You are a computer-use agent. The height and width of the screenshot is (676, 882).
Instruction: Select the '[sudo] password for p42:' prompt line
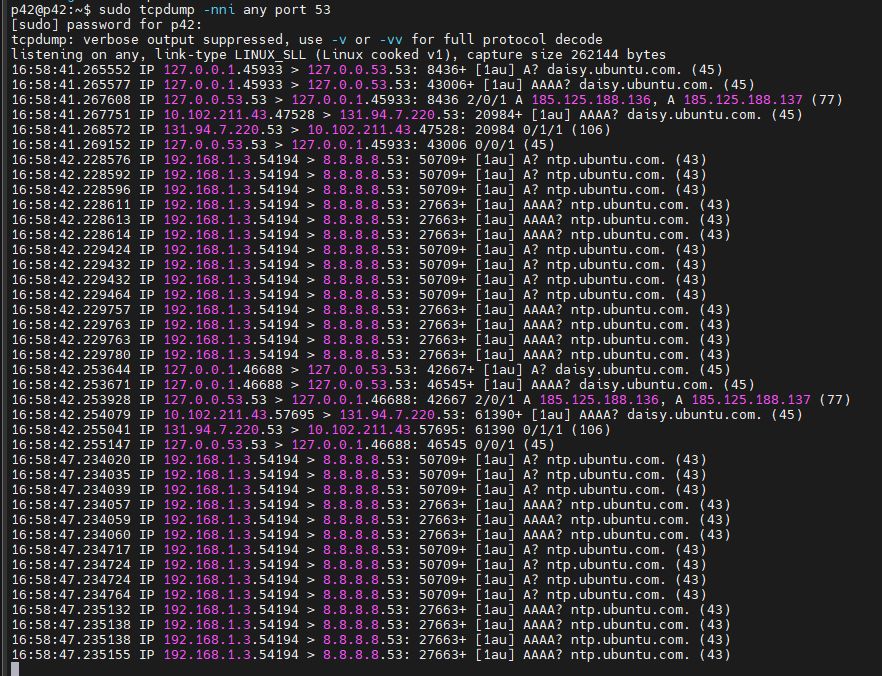[x=107, y=25]
